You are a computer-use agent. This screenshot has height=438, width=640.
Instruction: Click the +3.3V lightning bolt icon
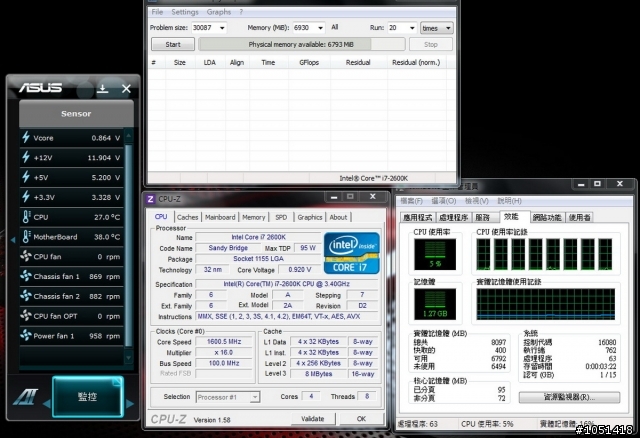click(26, 197)
